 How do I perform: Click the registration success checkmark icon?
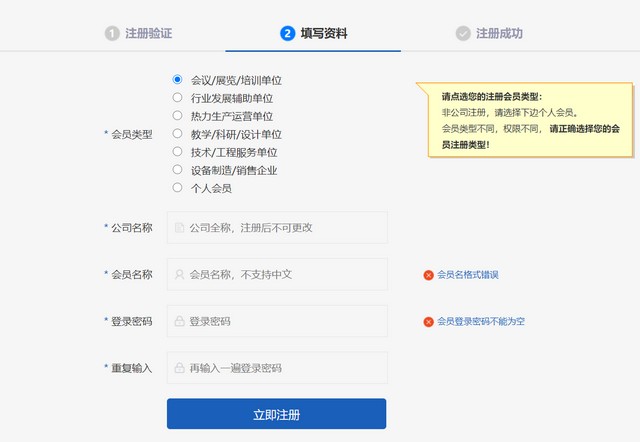point(462,33)
